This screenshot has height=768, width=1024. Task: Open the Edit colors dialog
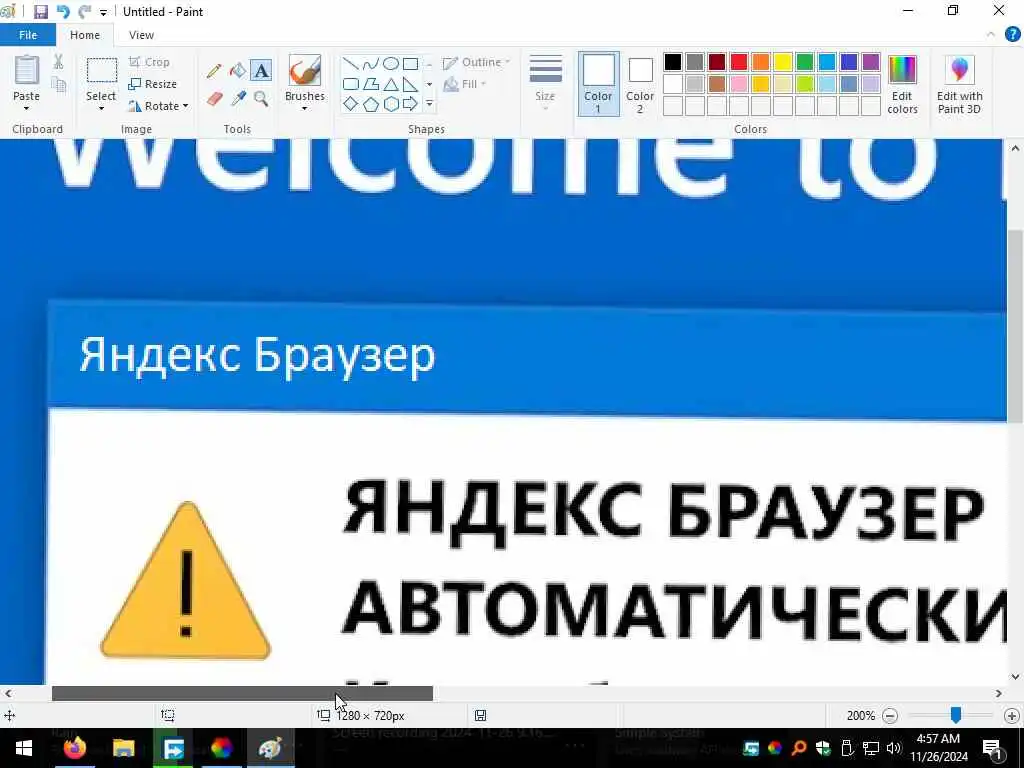click(903, 84)
